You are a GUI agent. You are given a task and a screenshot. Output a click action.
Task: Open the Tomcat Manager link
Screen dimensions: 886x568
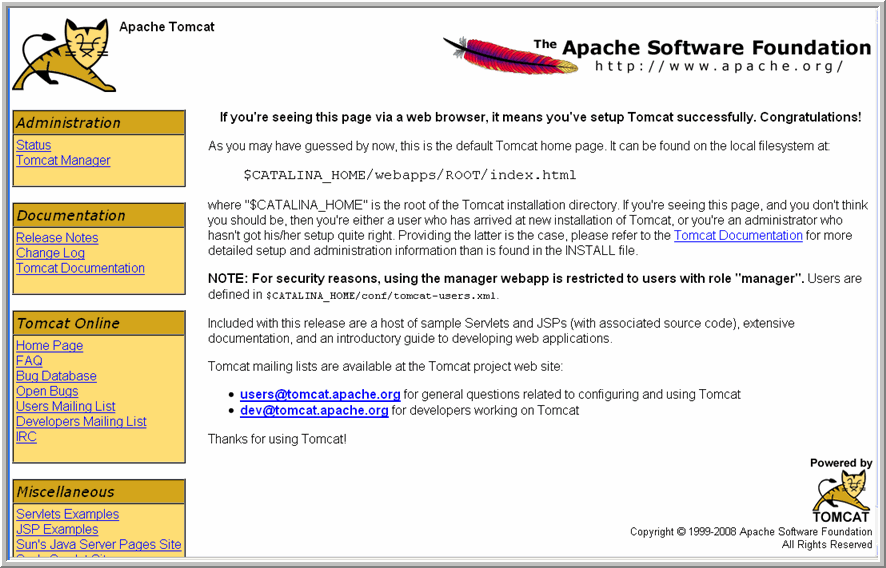point(63,160)
